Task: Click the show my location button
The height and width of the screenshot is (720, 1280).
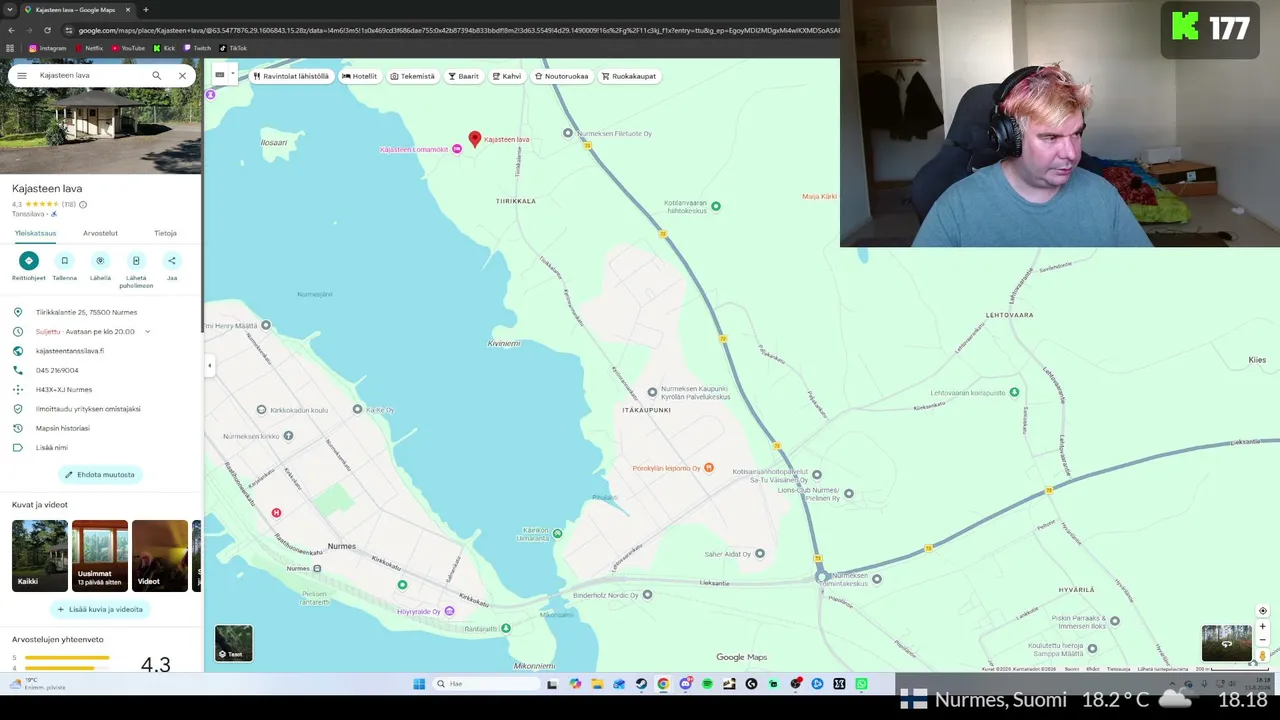Action: 1262,611
